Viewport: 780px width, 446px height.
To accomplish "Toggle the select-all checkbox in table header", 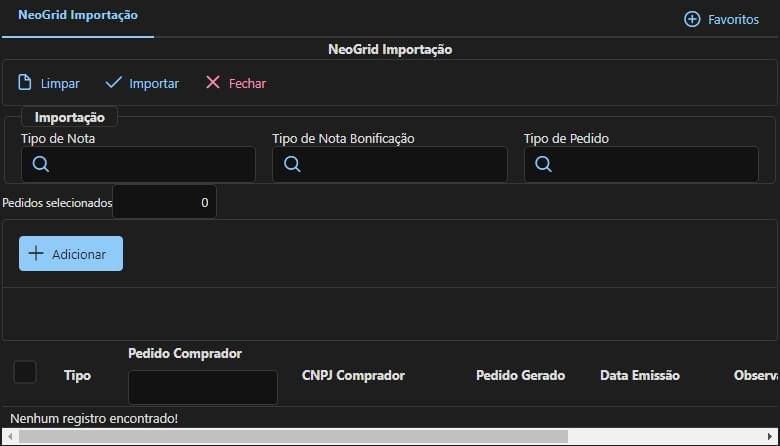I will 25,372.
